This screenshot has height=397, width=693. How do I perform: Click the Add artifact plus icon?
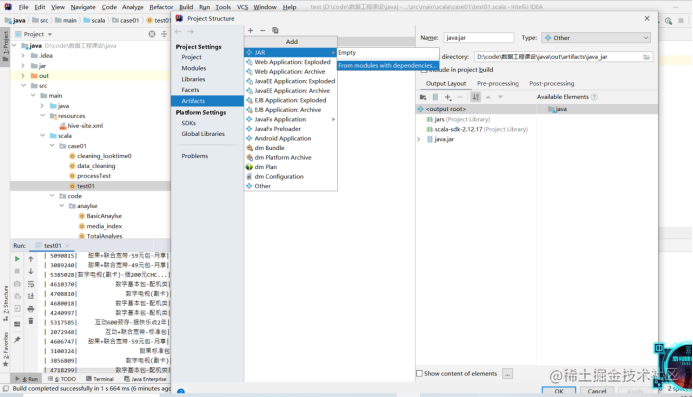point(251,31)
